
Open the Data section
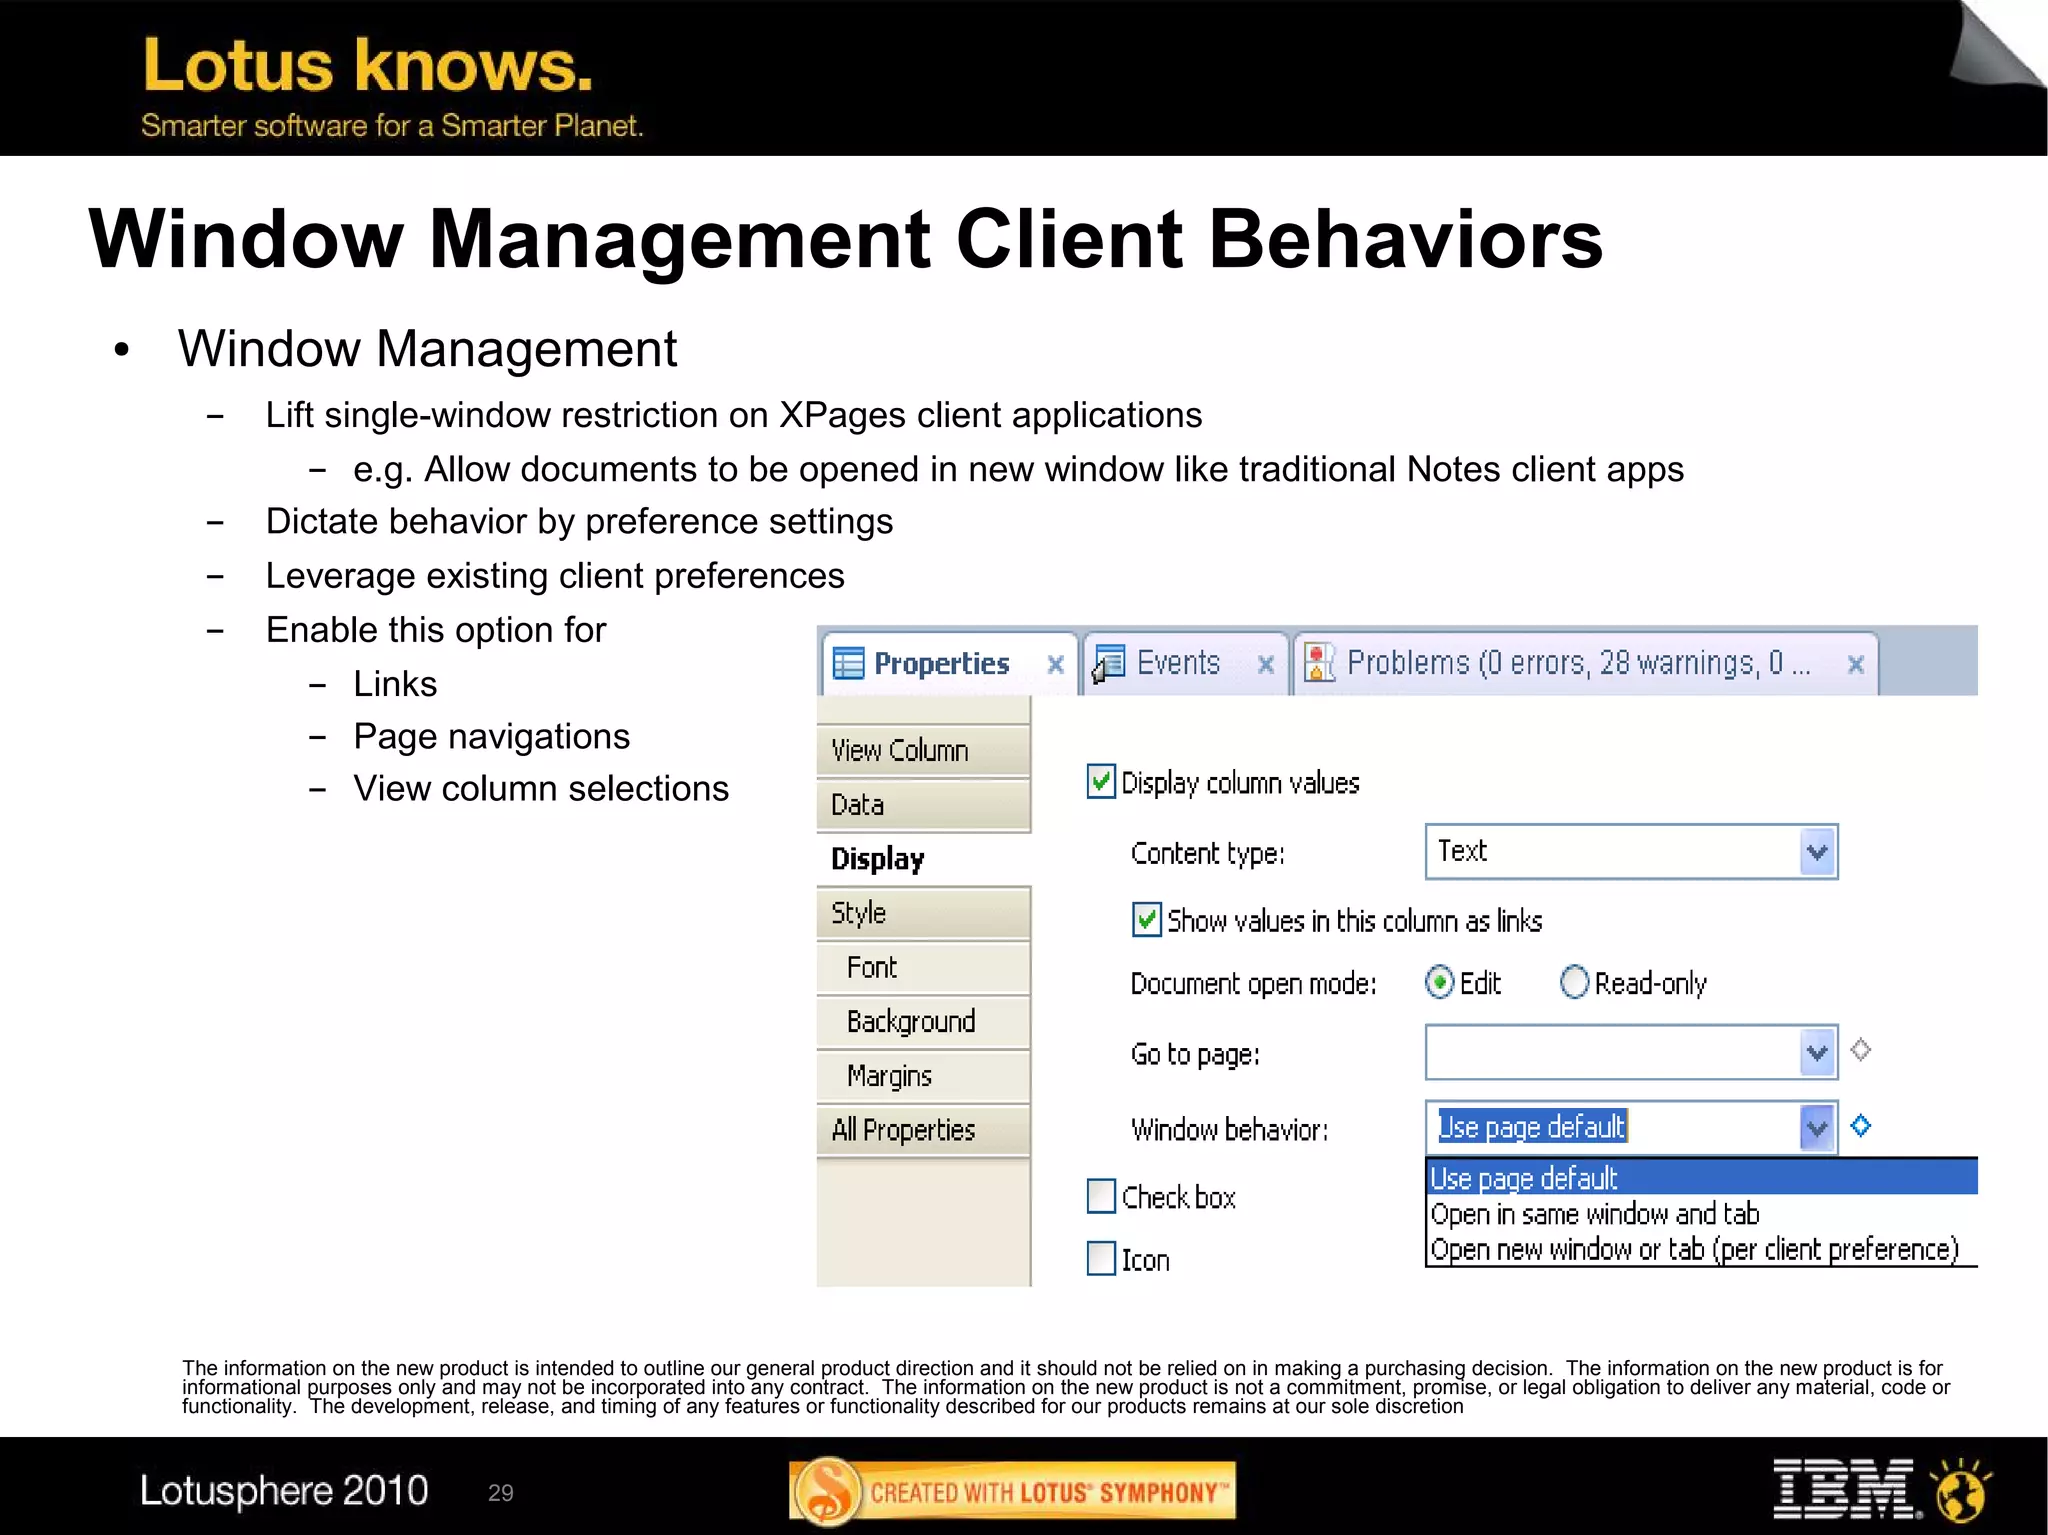point(923,805)
